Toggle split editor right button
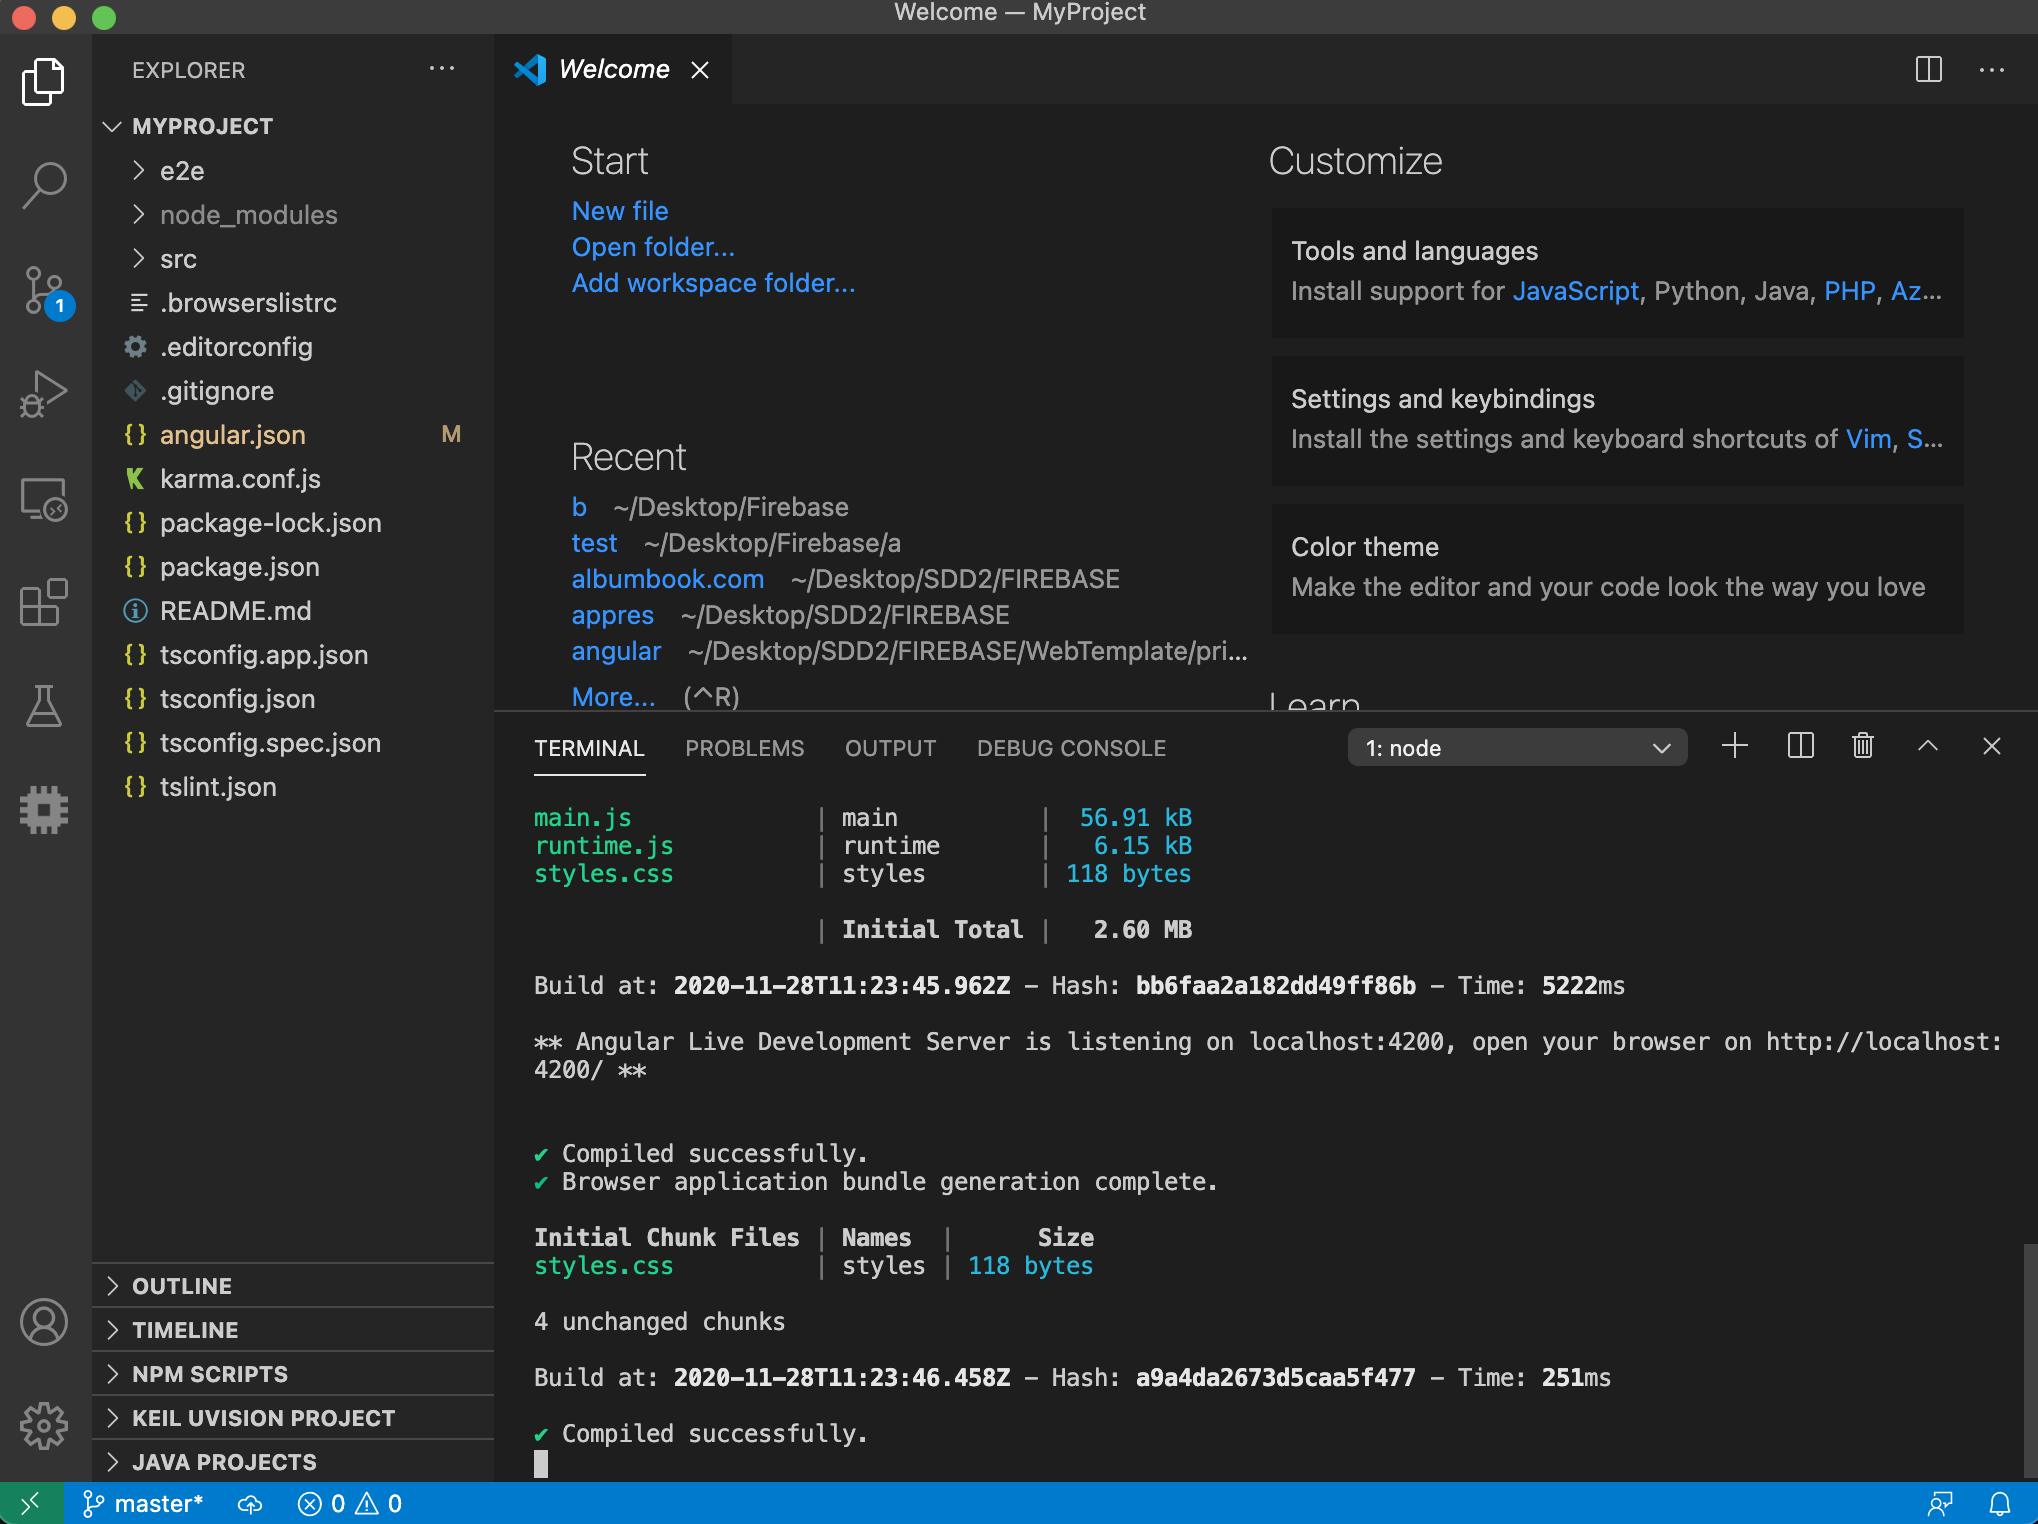 [x=1928, y=70]
